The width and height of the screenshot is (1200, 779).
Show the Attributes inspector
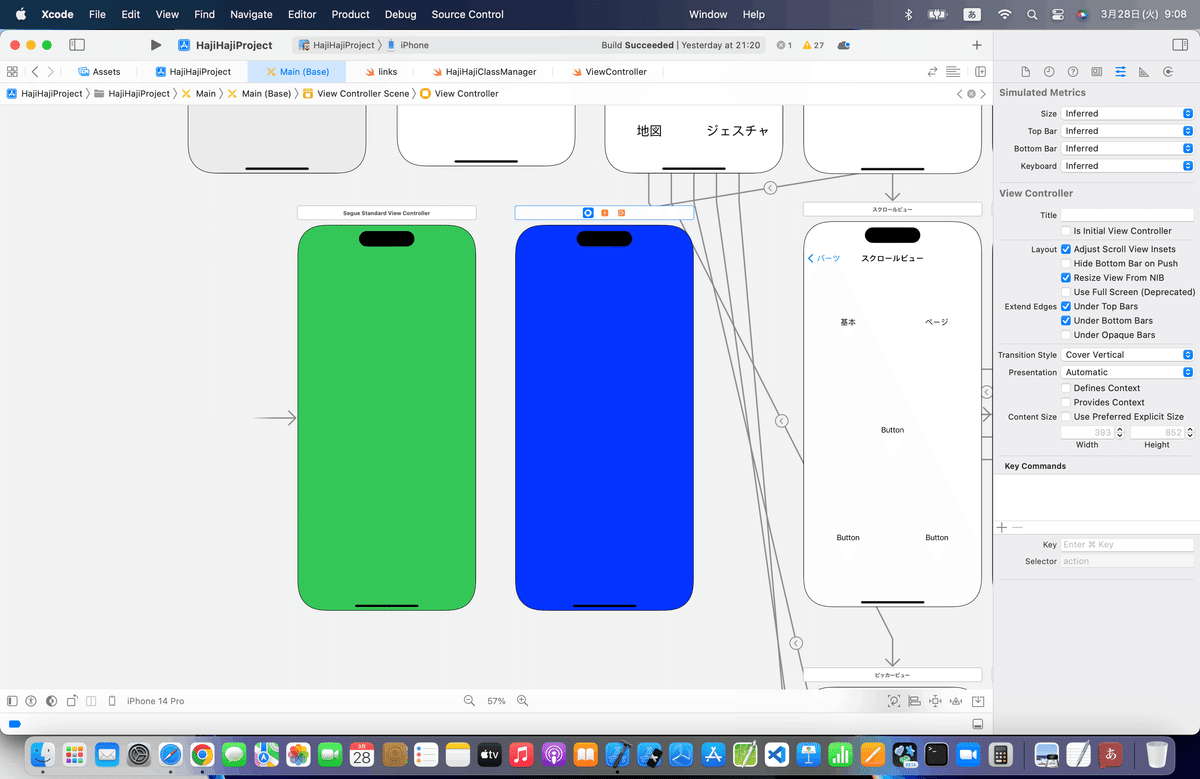(x=1120, y=72)
